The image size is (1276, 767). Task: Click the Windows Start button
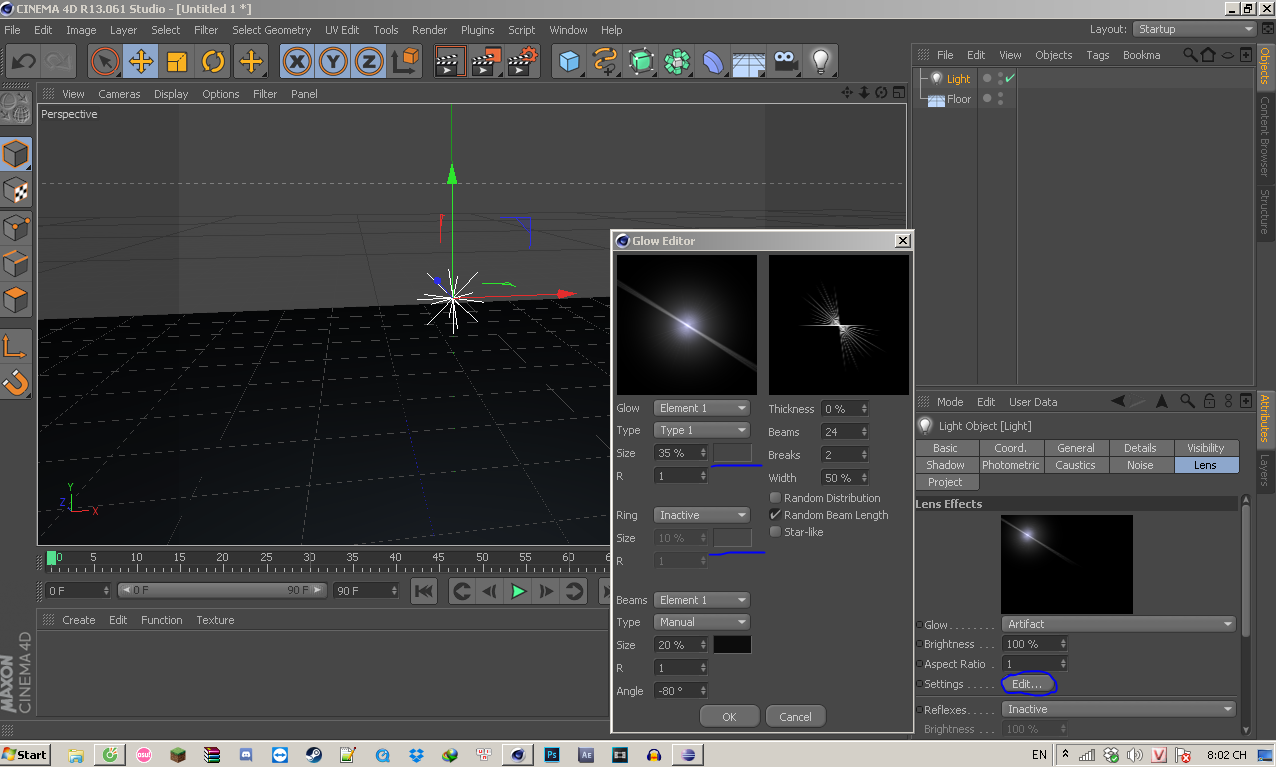tap(26, 754)
